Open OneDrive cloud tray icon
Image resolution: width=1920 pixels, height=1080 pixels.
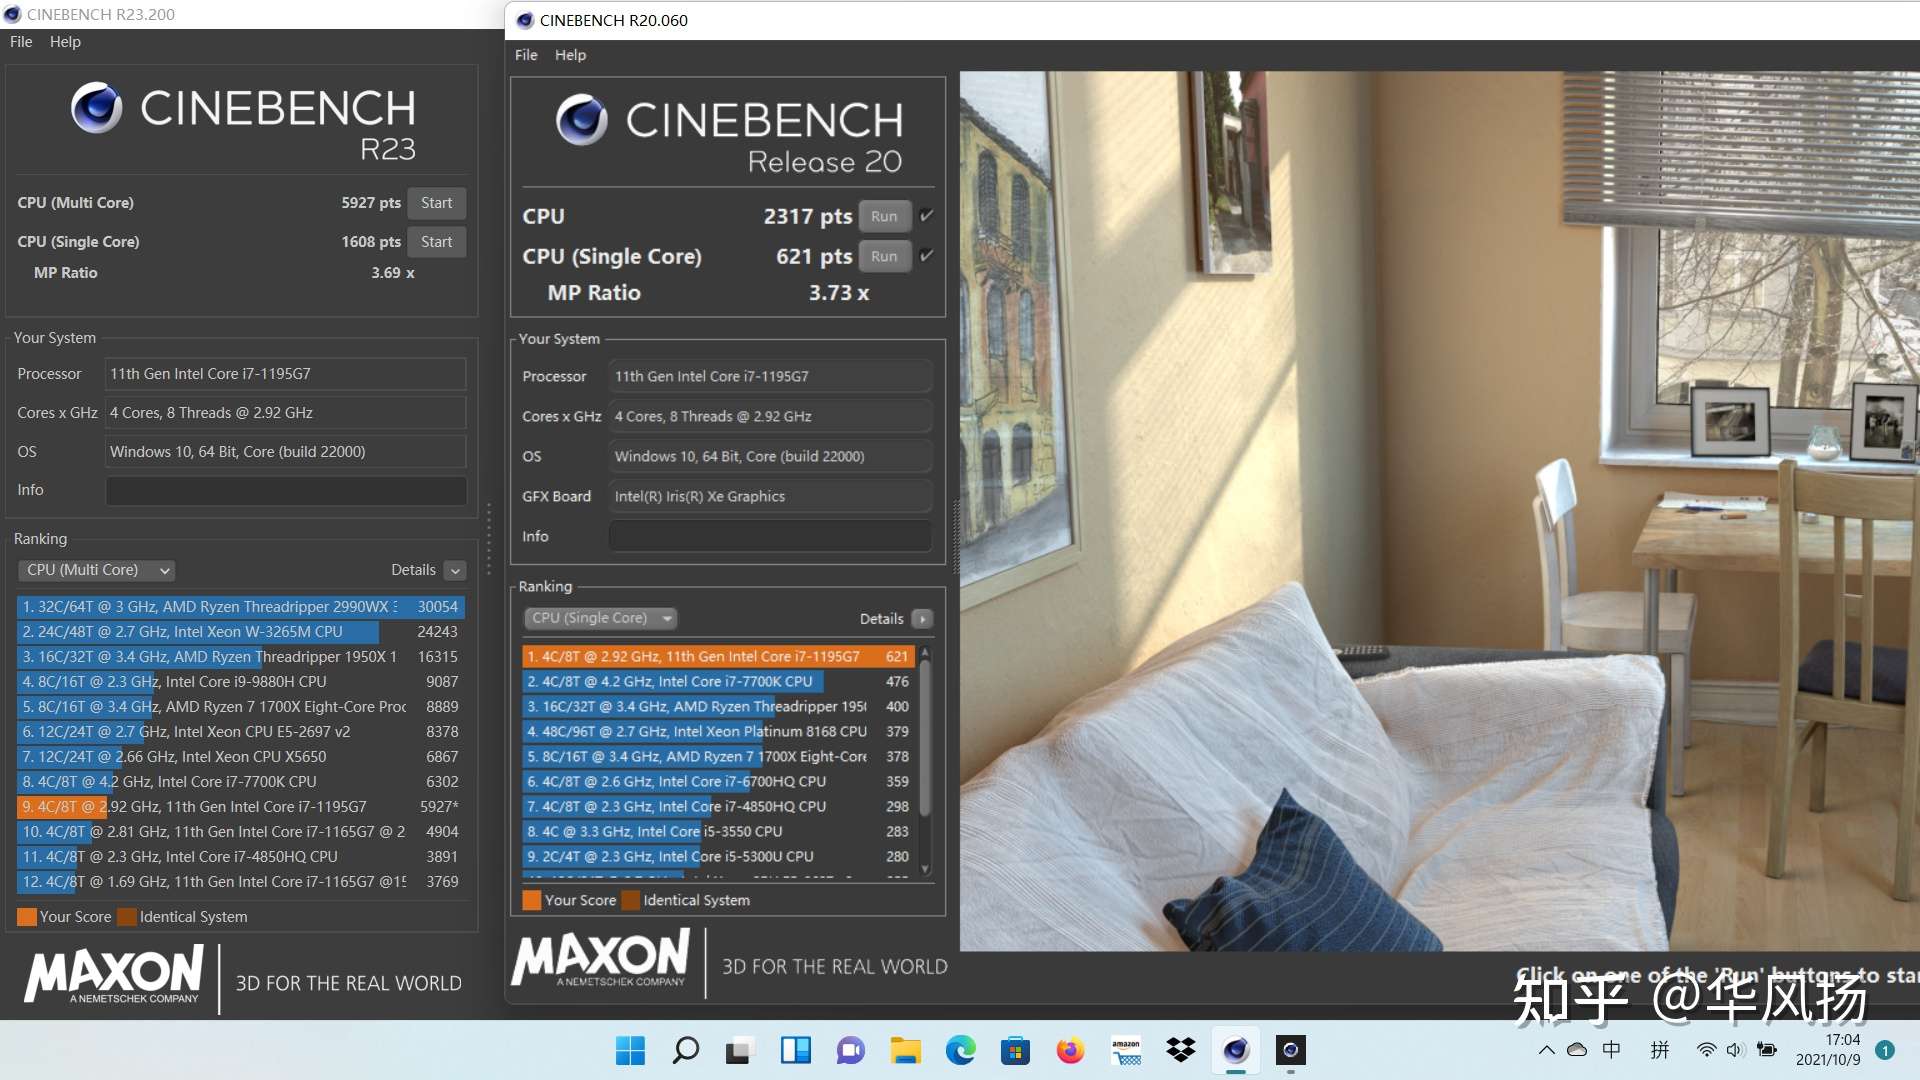point(1577,1050)
